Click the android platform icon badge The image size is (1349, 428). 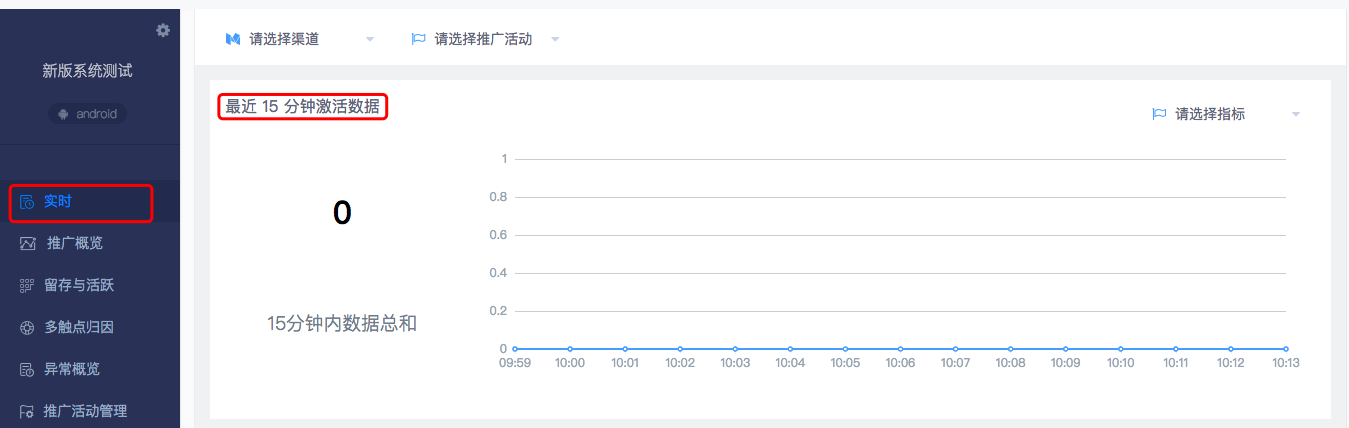click(64, 114)
